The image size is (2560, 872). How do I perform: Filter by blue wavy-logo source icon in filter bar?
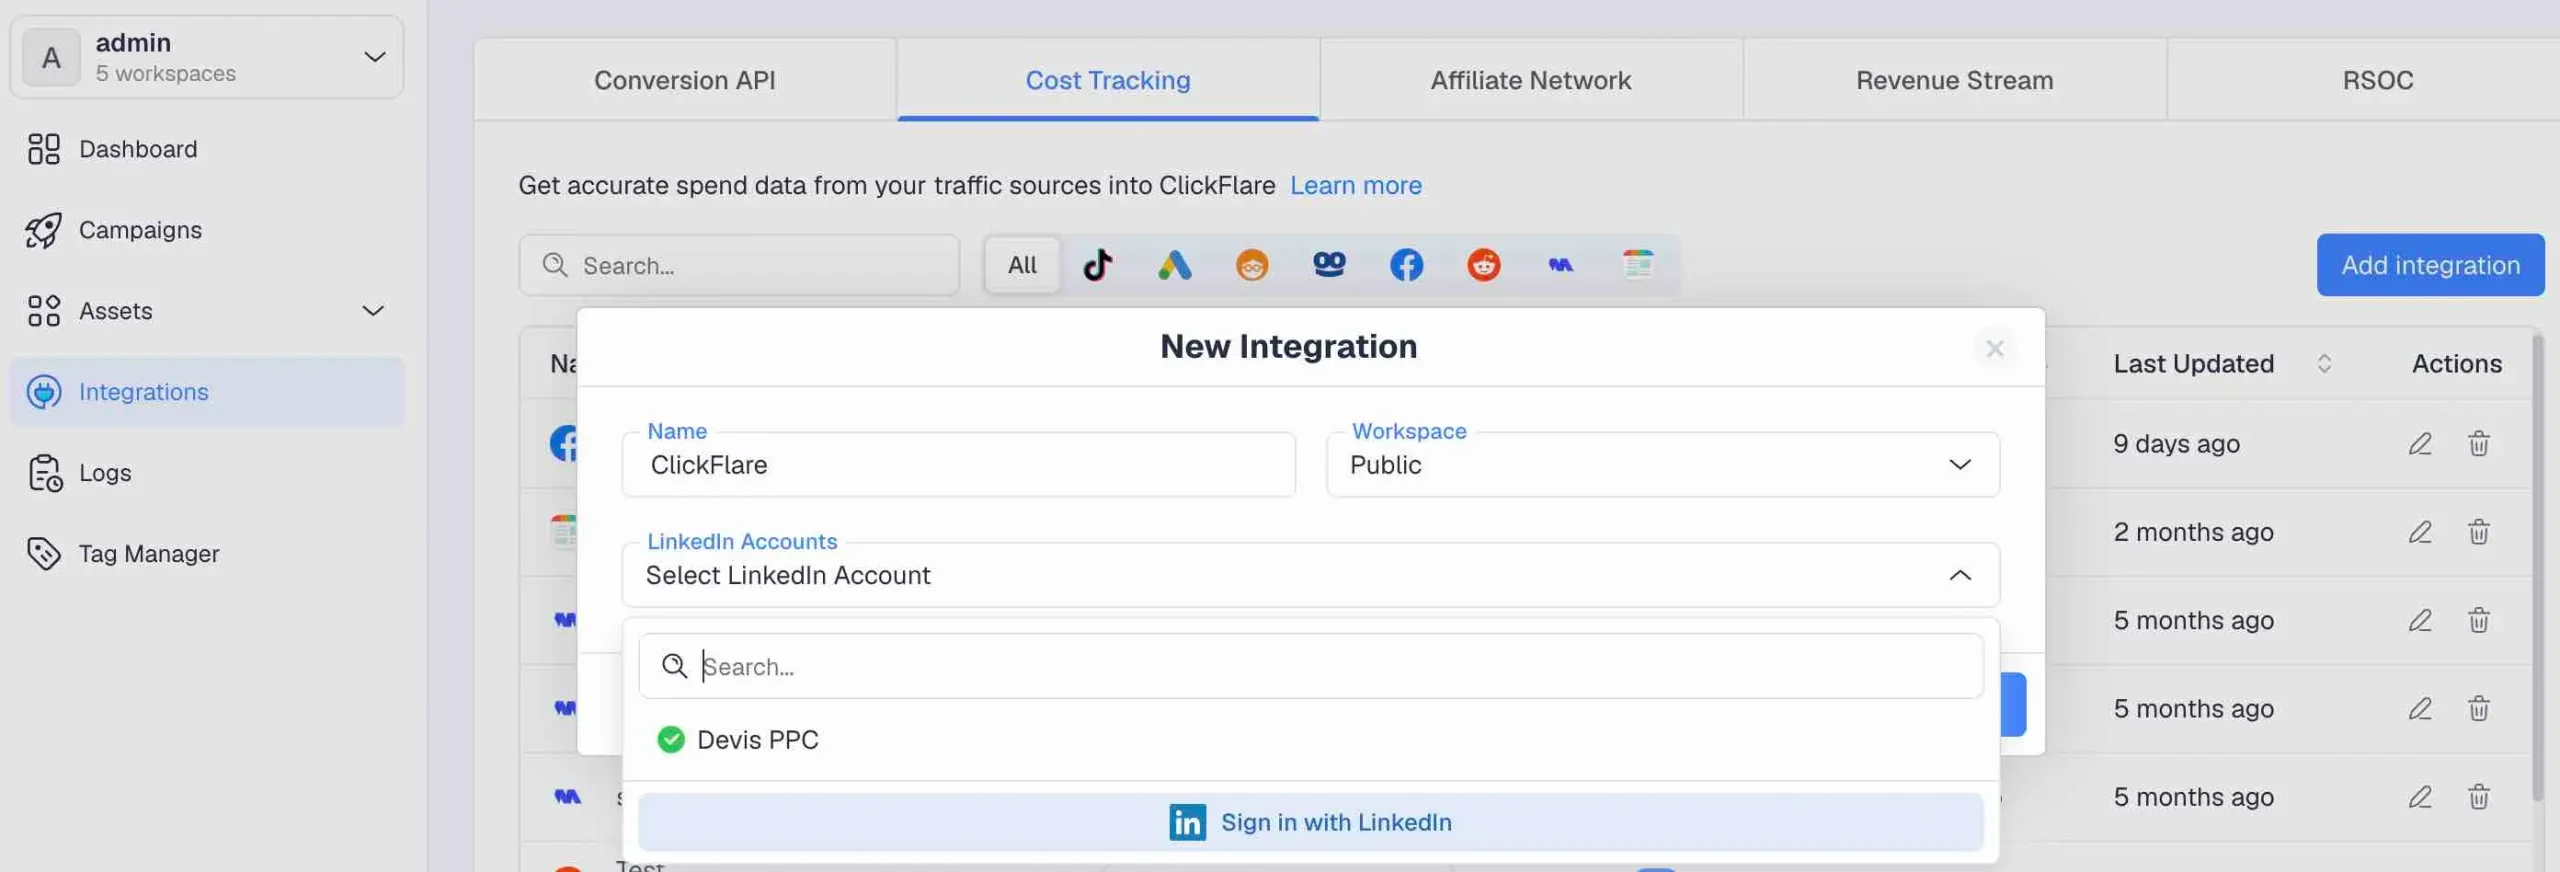[1560, 265]
